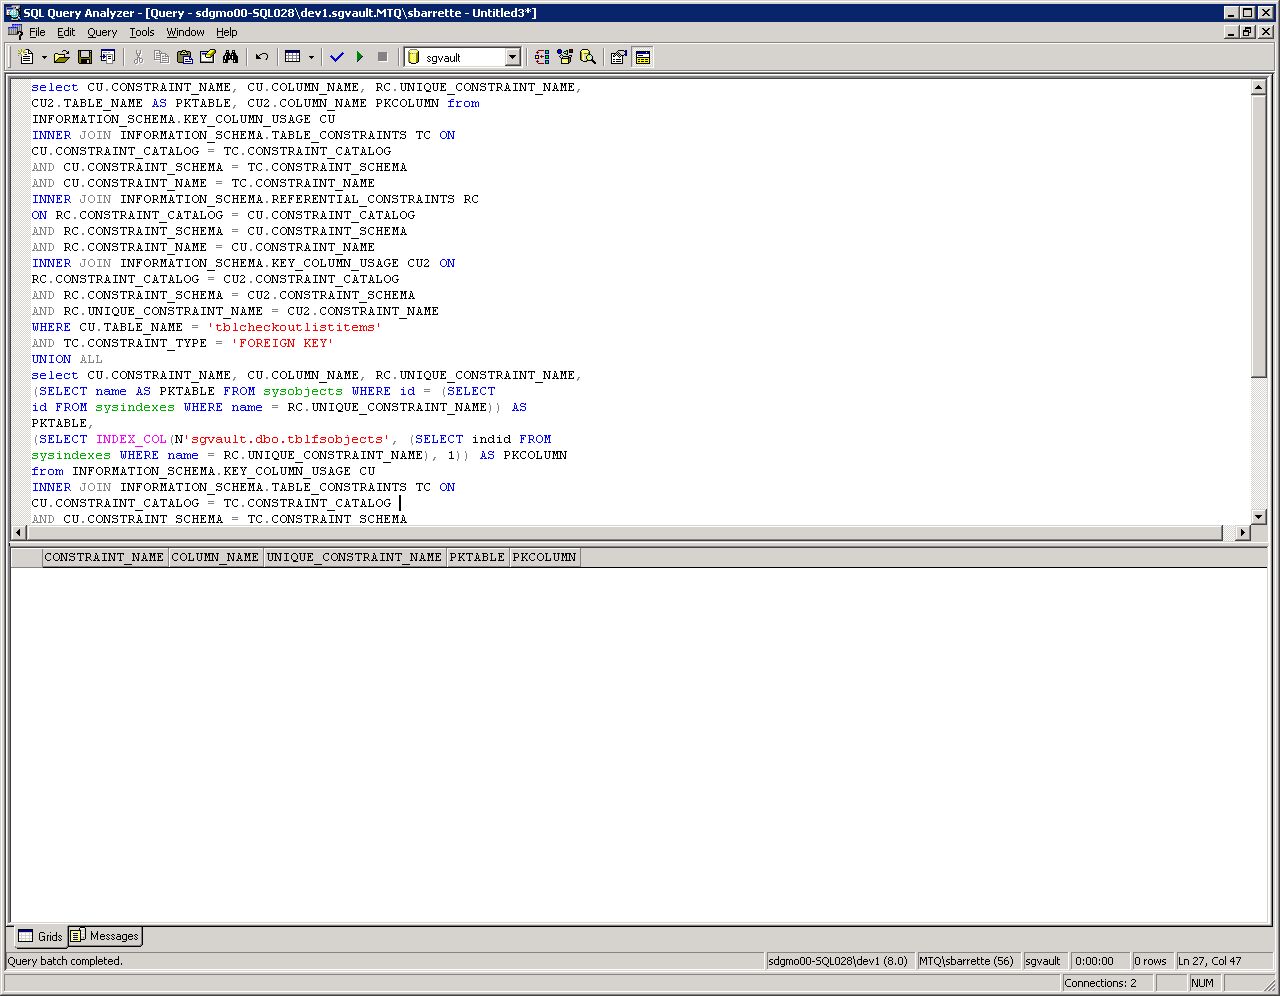This screenshot has height=996, width=1280.
Task: Minimize the inner query child window
Action: click(x=1232, y=32)
